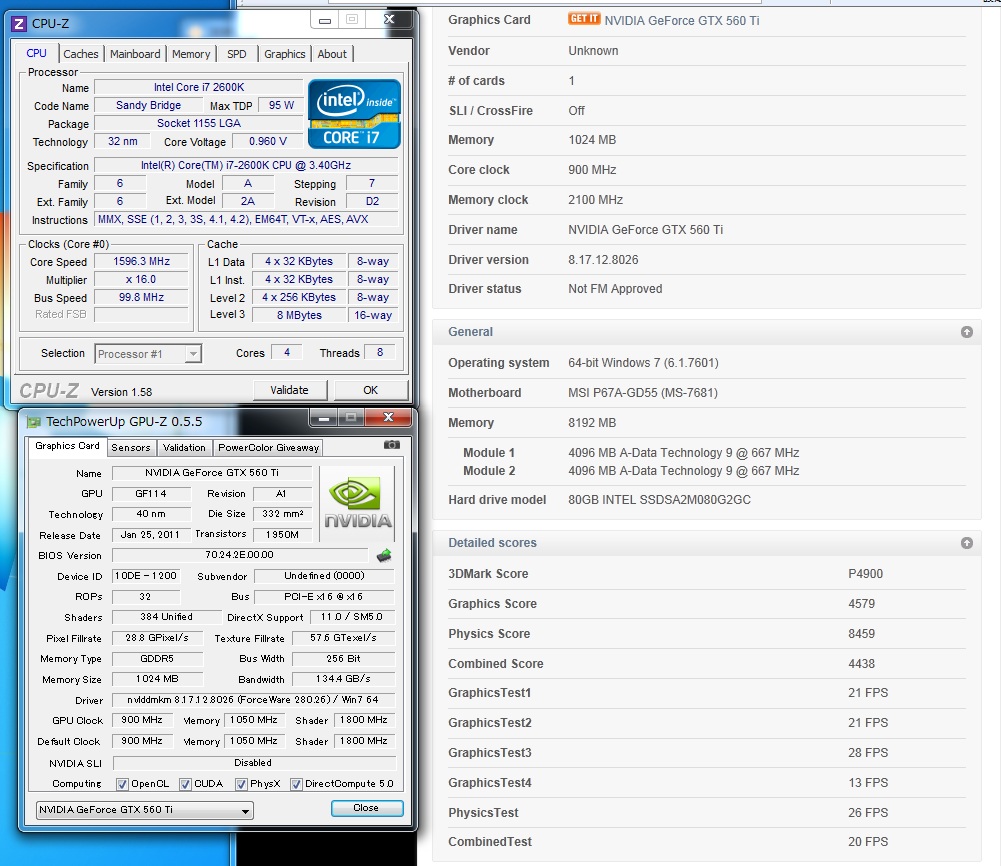This screenshot has width=1001, height=866.
Task: Toggle the PhysX checkbox
Action: coord(241,784)
